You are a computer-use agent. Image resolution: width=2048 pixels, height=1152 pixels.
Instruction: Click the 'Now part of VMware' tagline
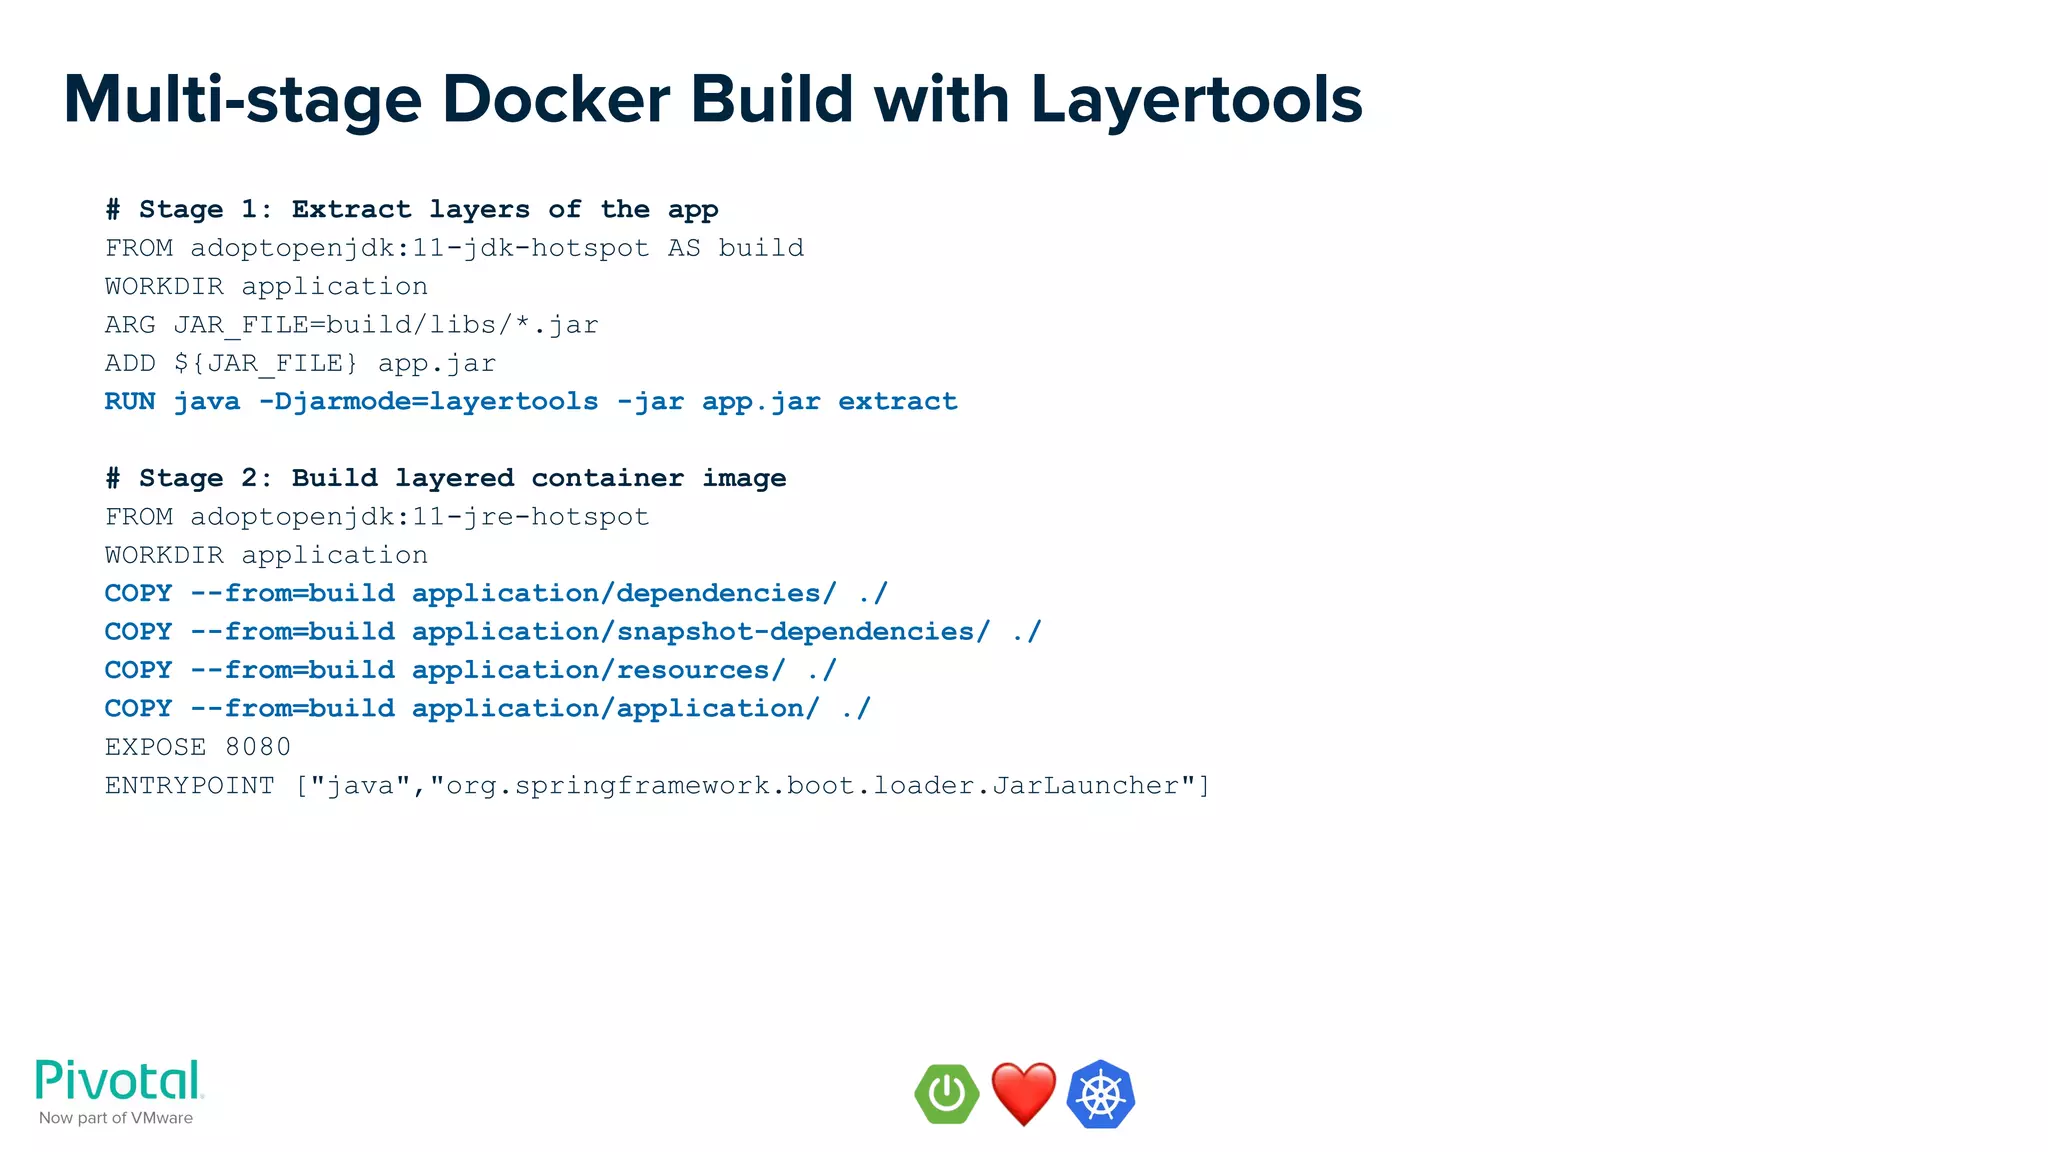[x=116, y=1118]
